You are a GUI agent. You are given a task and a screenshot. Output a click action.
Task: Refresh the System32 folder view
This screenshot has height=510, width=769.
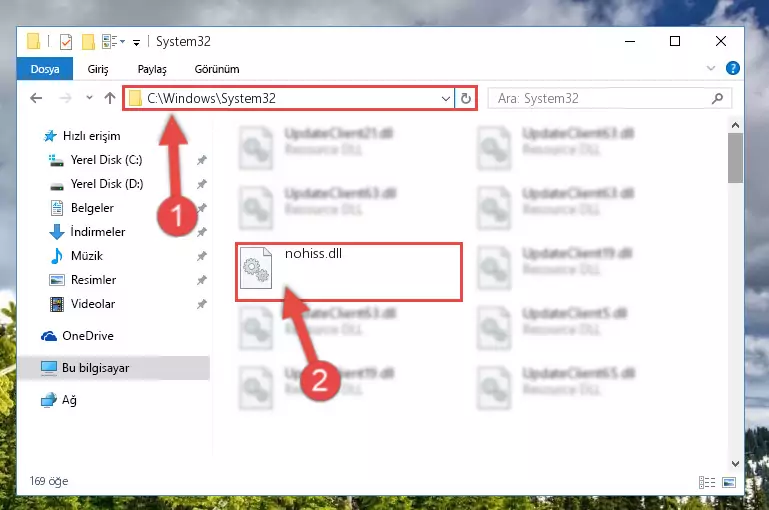(x=466, y=99)
